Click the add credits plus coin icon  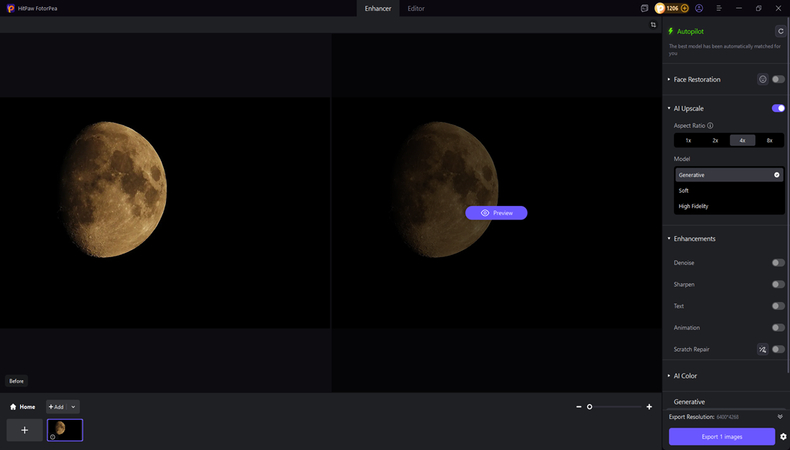684,8
